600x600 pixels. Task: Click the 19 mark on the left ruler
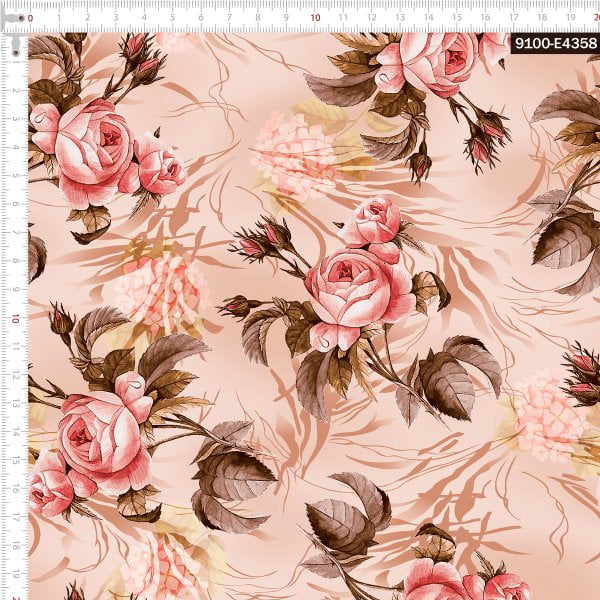point(17,575)
